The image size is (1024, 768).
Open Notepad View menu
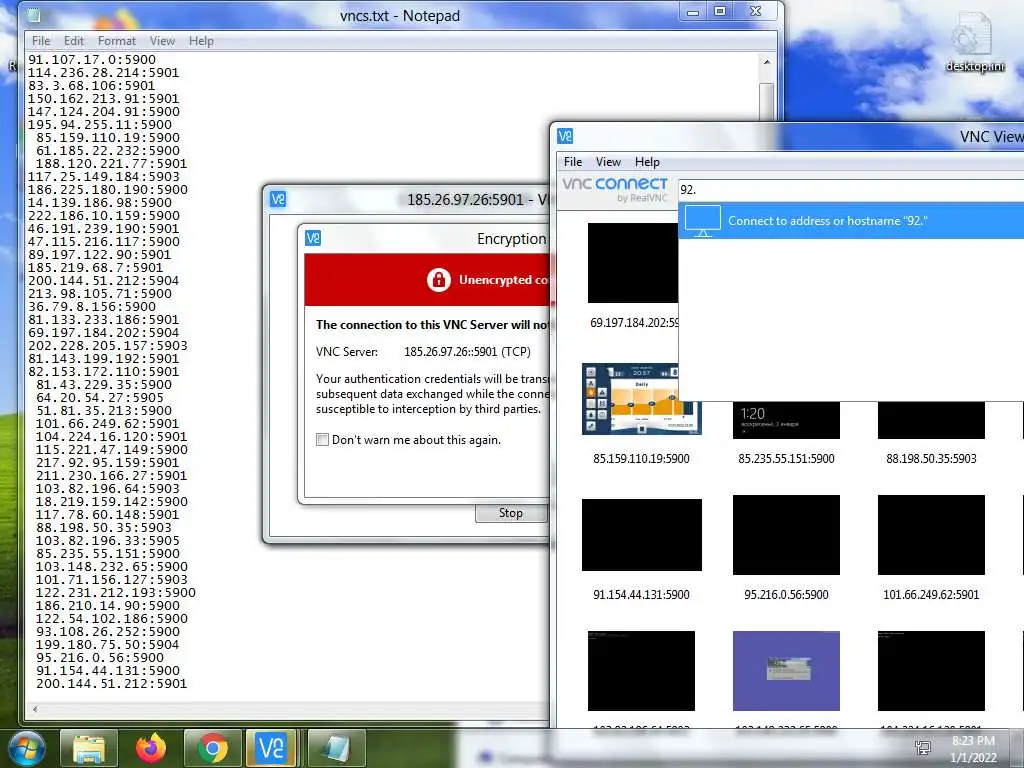(x=162, y=40)
